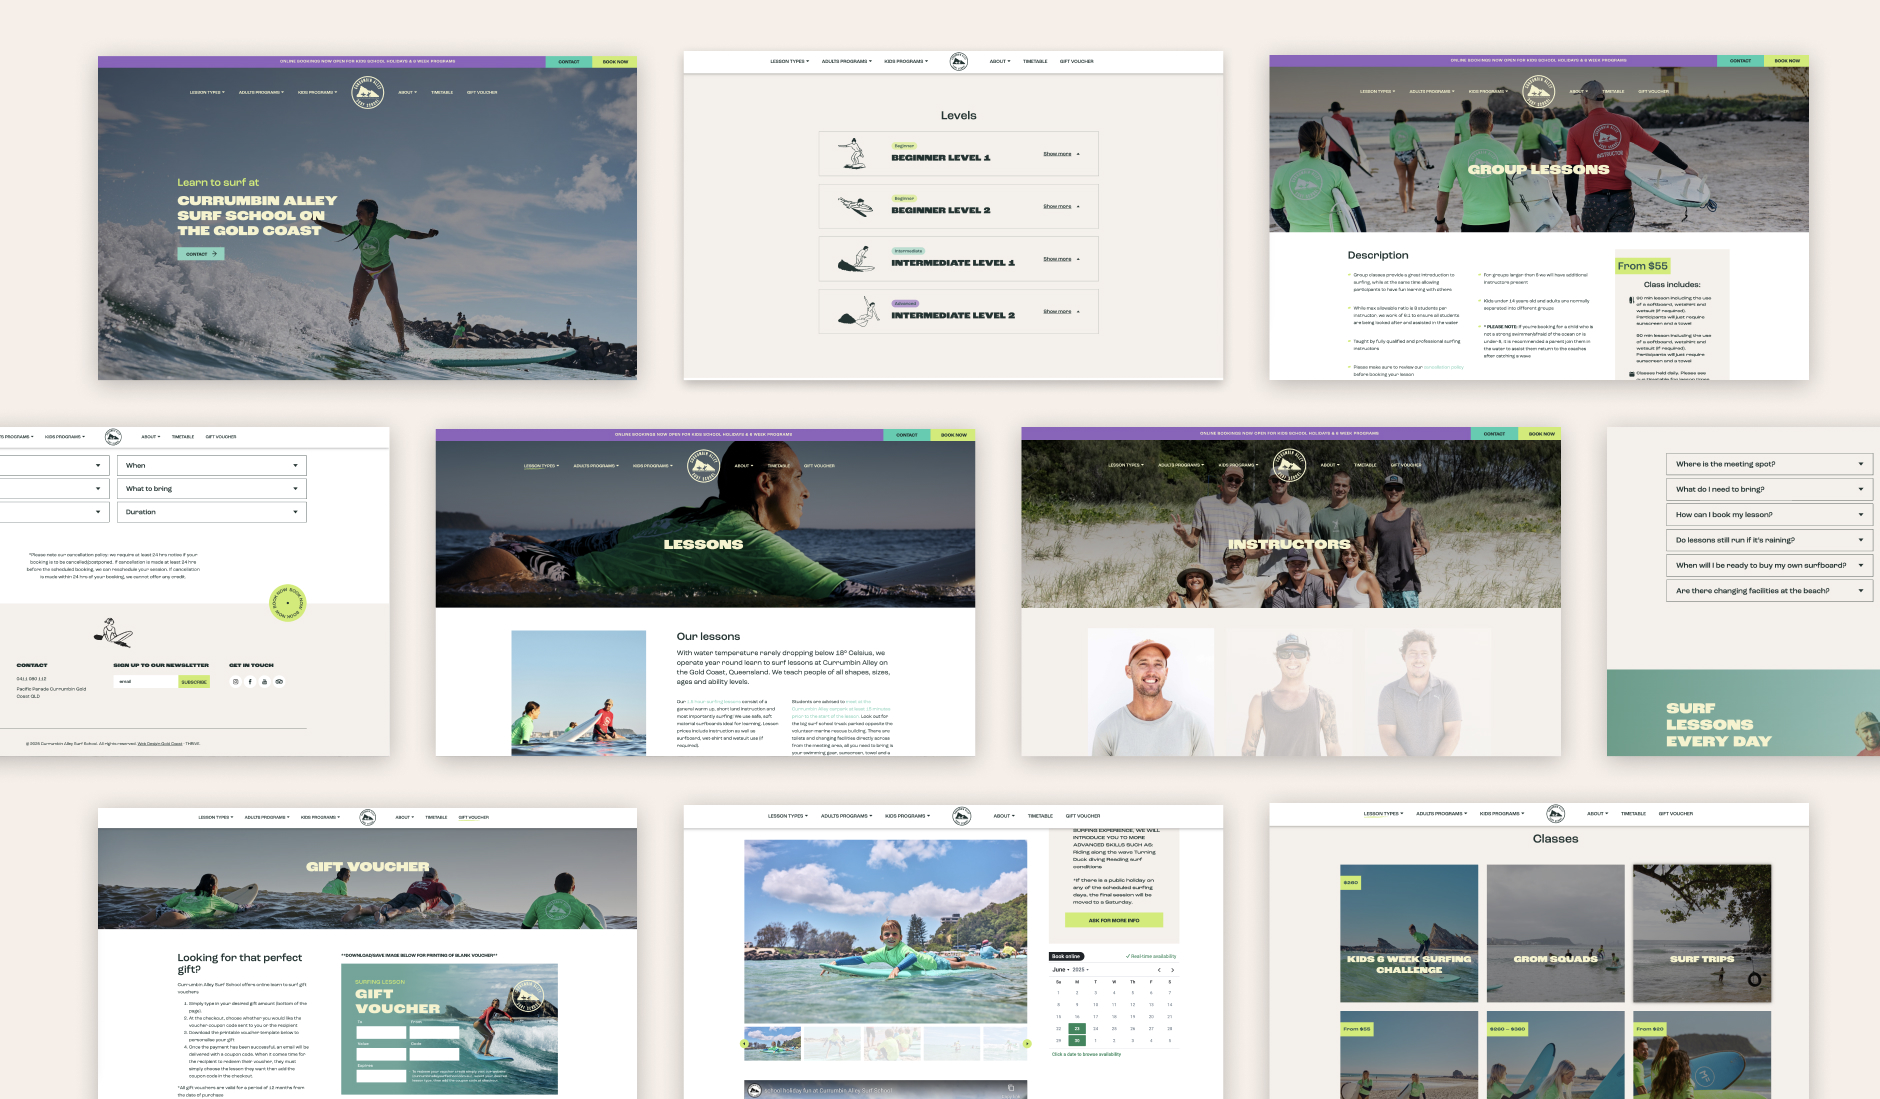
Task: Expand 'Are there changing facilities at the beach?' FAQ
Action: pyautogui.click(x=1768, y=590)
